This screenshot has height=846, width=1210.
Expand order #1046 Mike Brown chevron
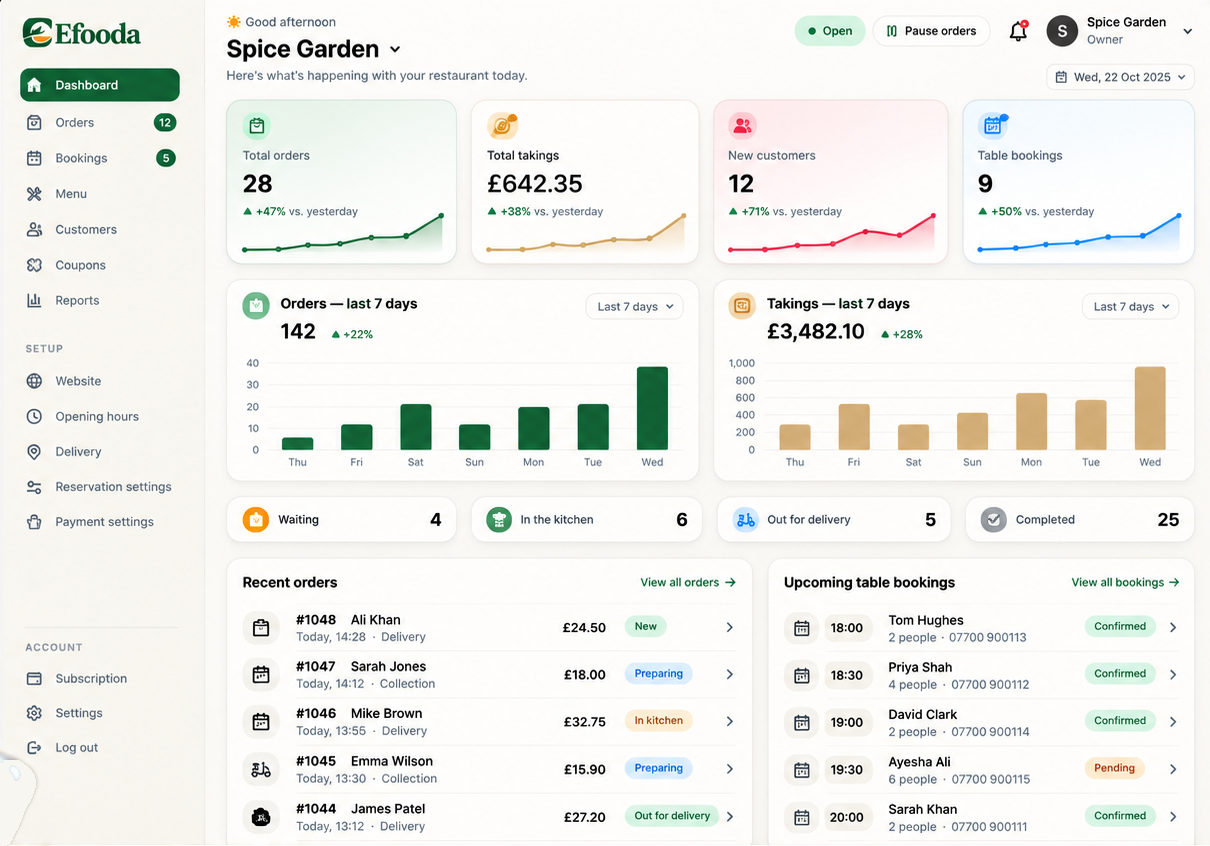click(x=730, y=722)
